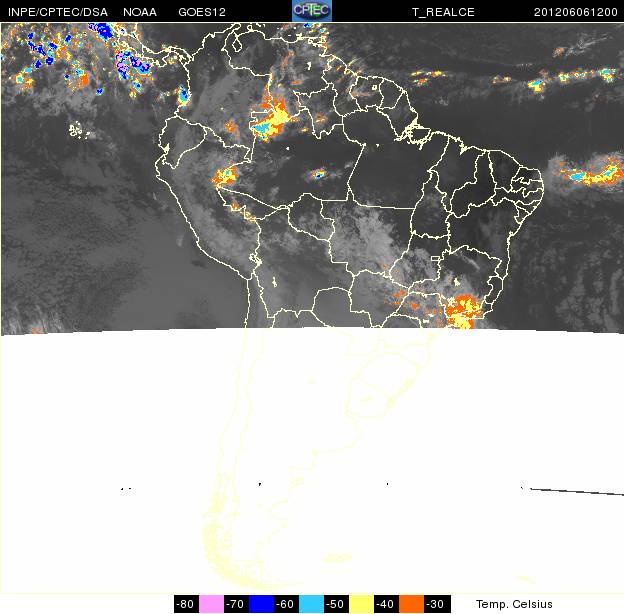The image size is (624, 614).
Task: Click the GOES12 satellite label
Action: click(x=202, y=12)
